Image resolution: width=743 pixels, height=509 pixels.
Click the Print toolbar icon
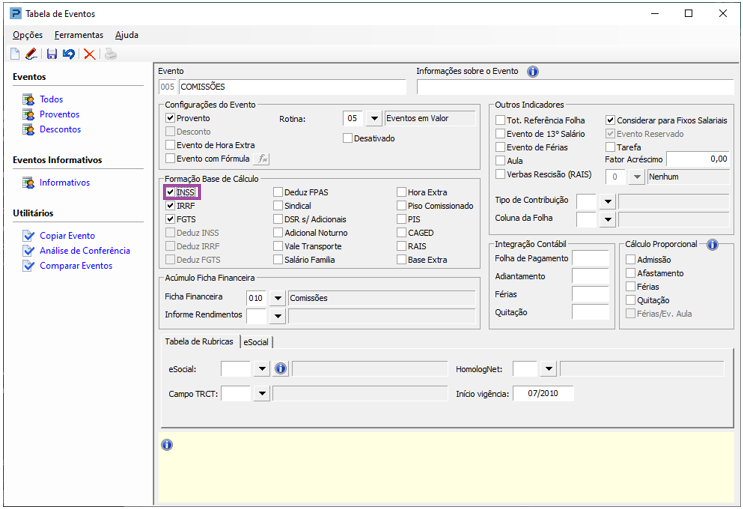pos(110,54)
